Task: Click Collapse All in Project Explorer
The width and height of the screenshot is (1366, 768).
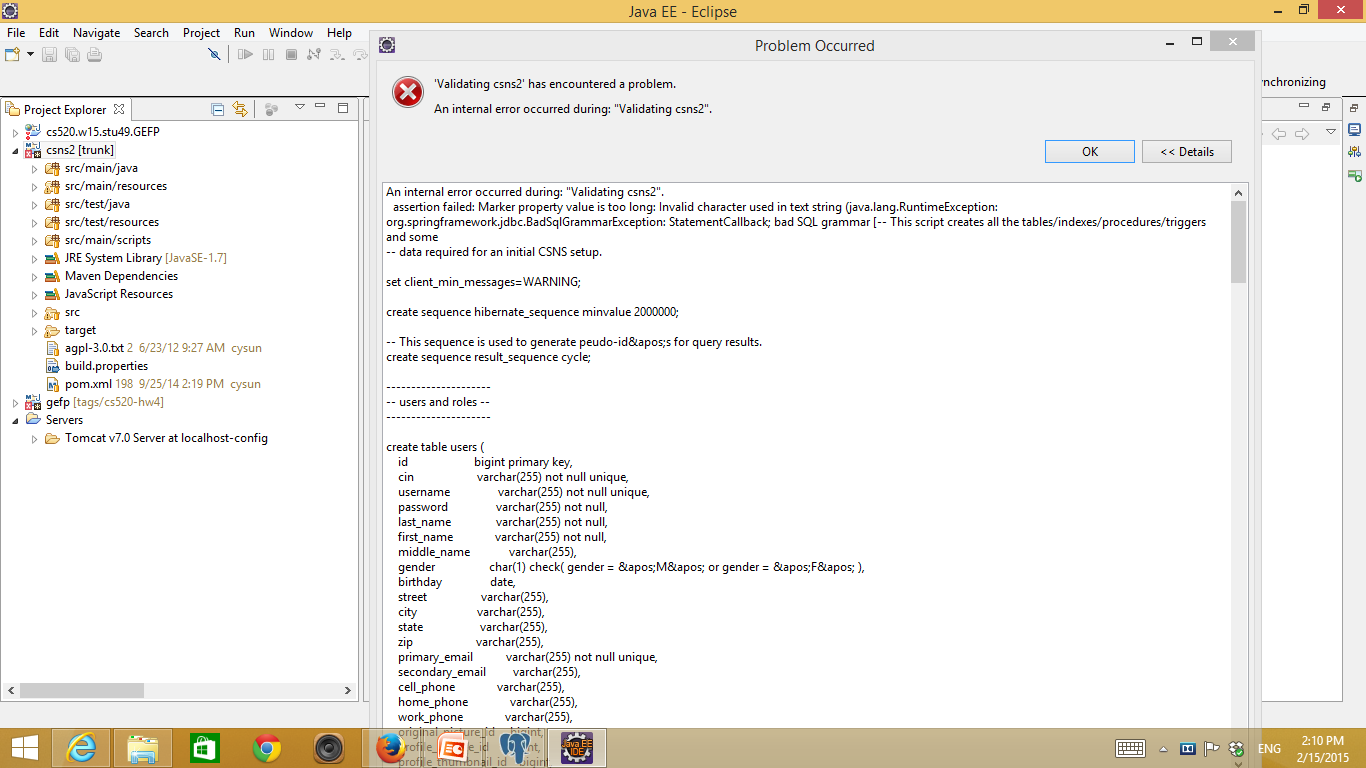Action: (x=217, y=109)
